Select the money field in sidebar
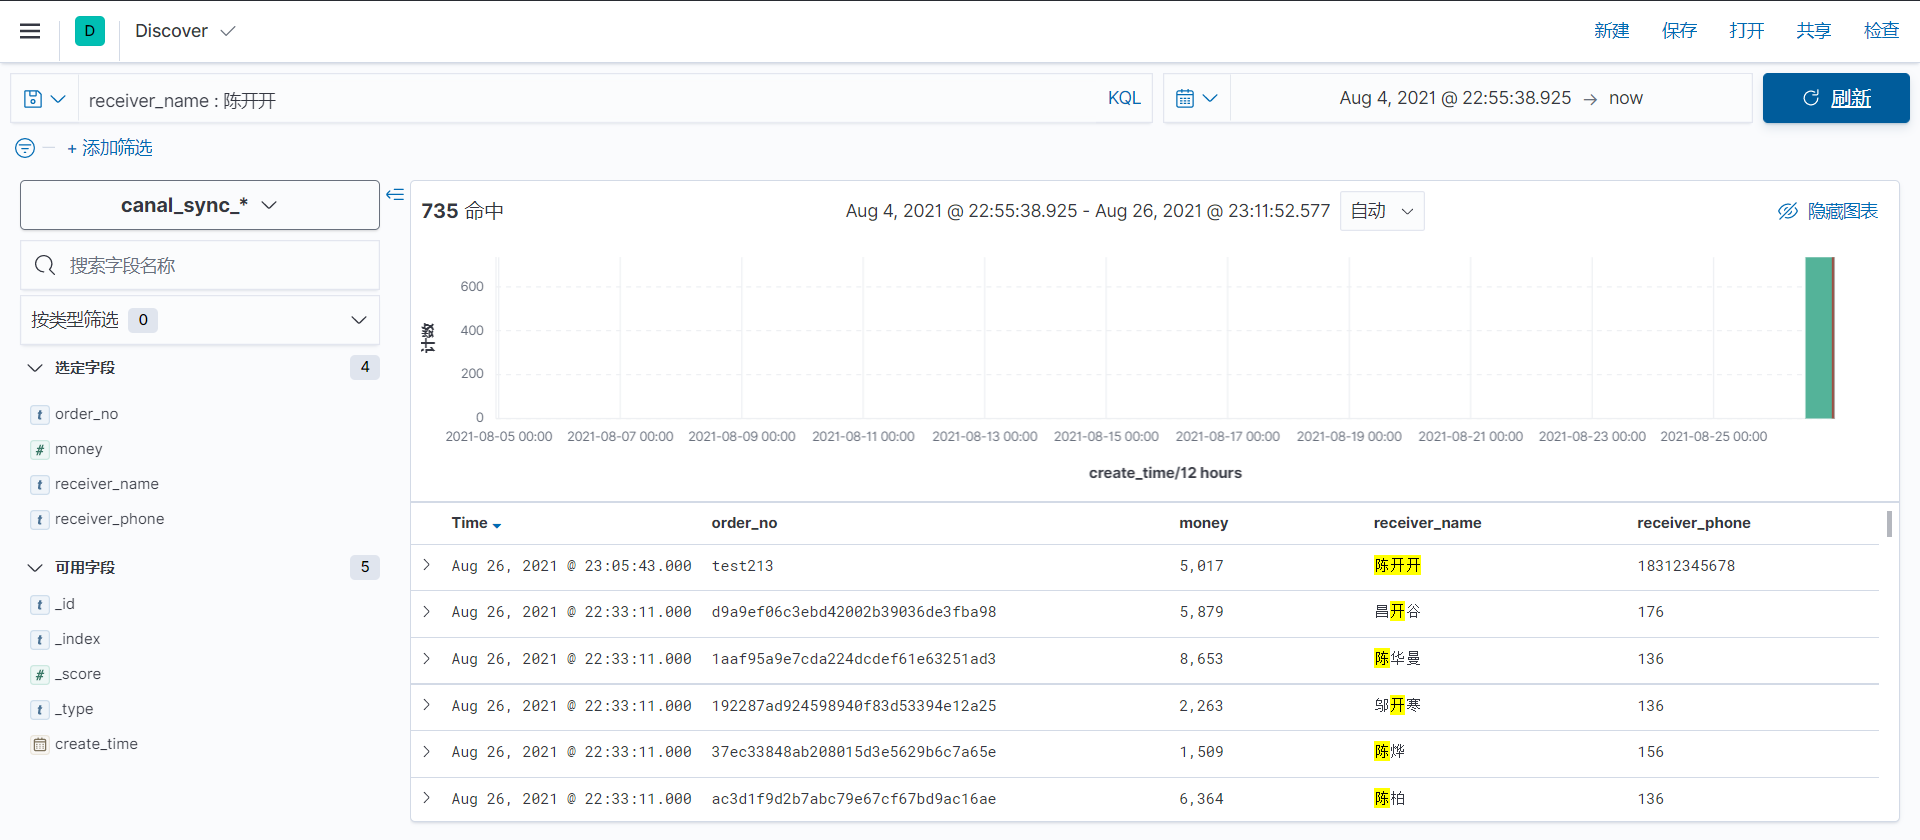Viewport: 1920px width, 840px height. (79, 449)
